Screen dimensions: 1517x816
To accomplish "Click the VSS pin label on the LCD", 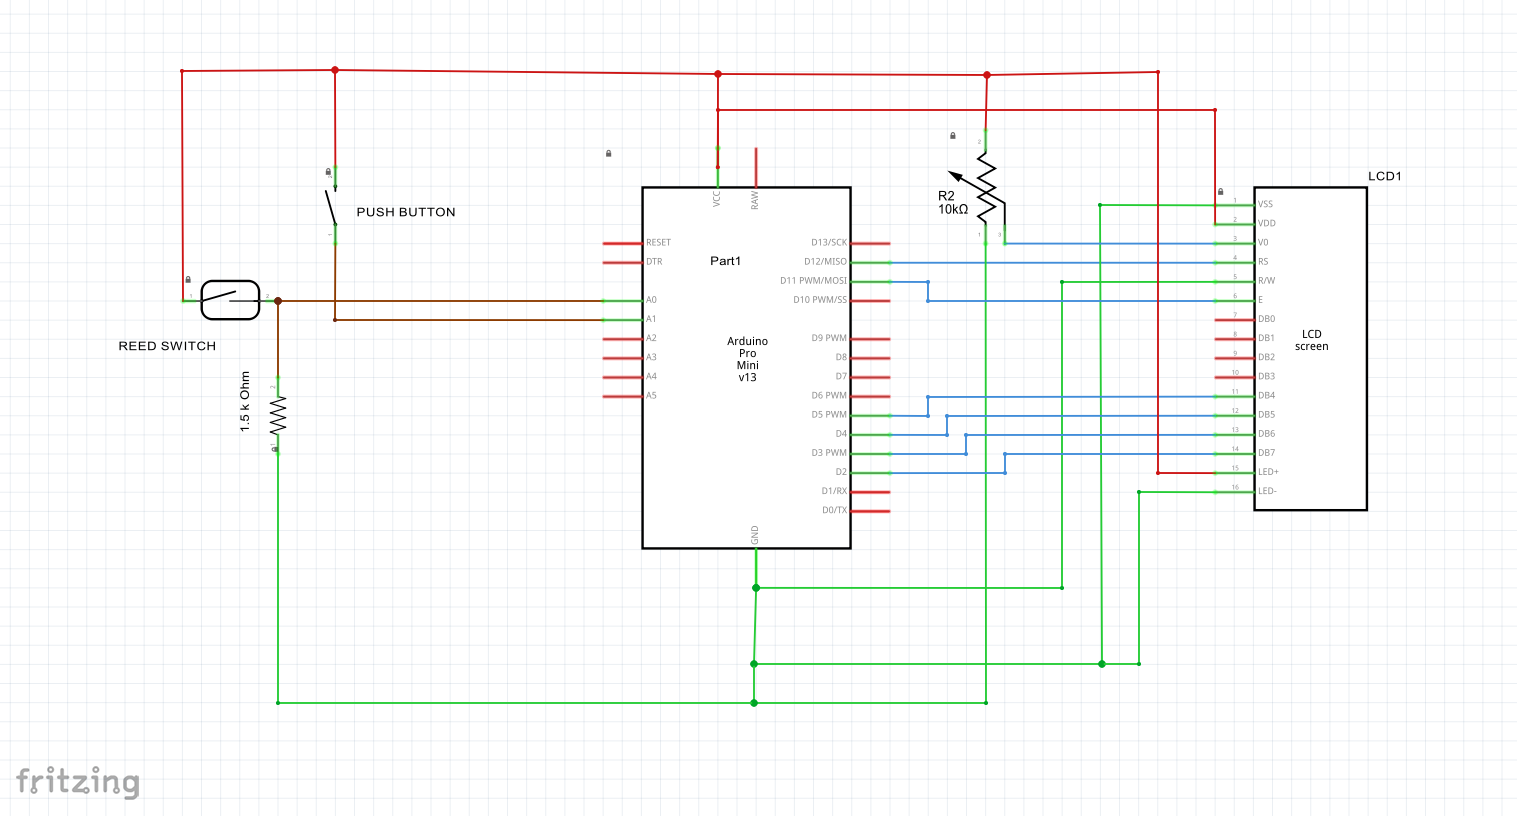I will (x=1265, y=204).
